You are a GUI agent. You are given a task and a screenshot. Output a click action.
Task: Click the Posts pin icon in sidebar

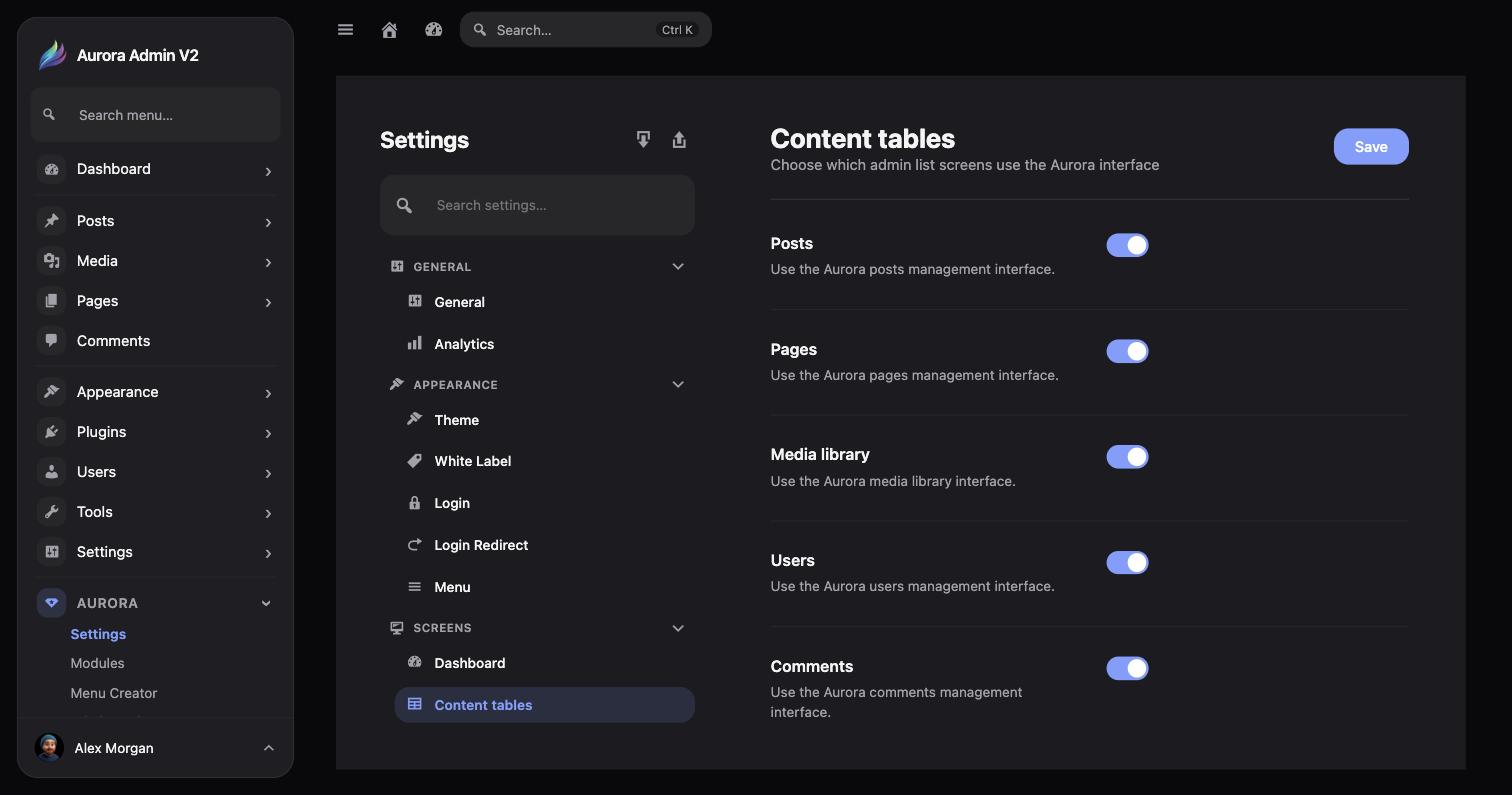(x=52, y=221)
